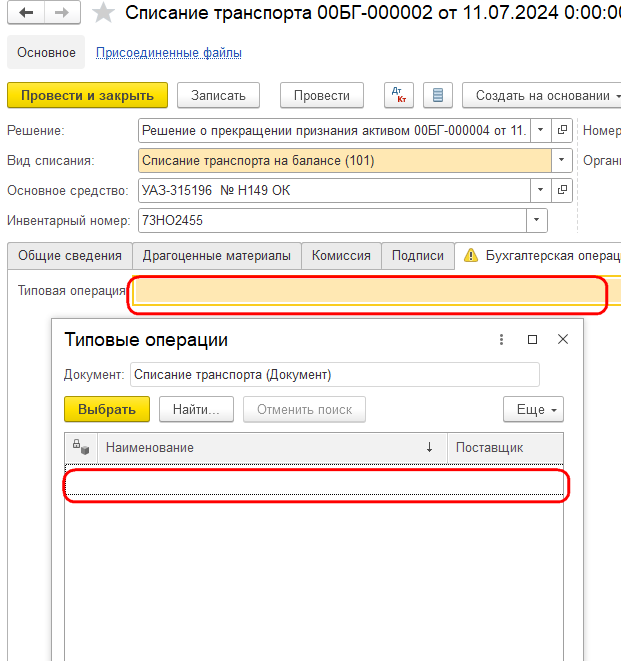Switch to the Драгоценные материалы tab

click(217, 255)
